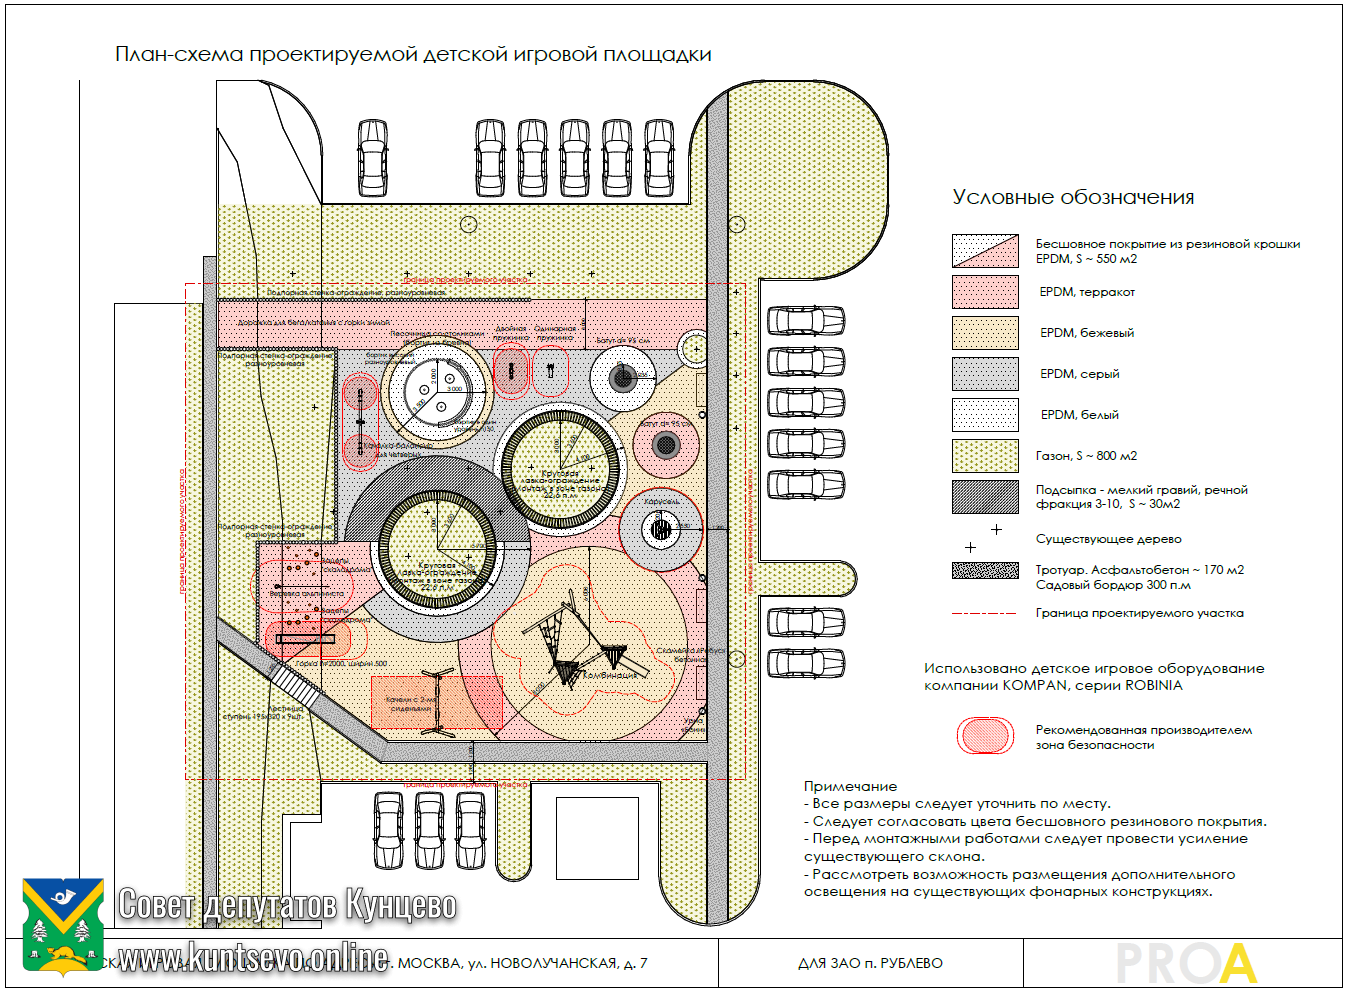
Task: Click the dashed site boundary line legend symbol
Action: pos(984,613)
